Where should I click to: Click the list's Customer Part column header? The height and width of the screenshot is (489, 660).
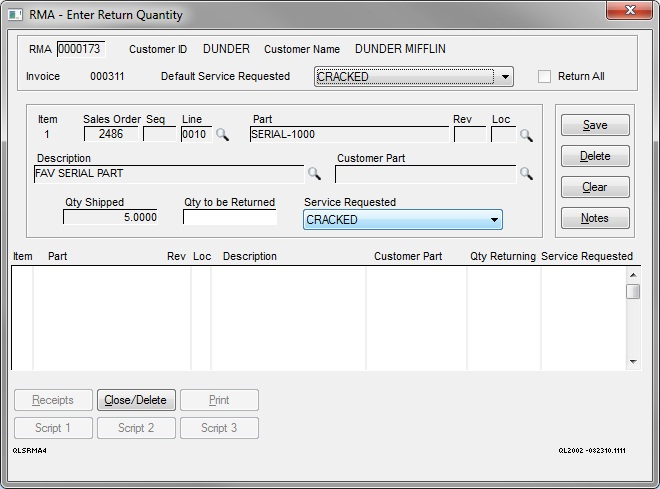[408, 256]
